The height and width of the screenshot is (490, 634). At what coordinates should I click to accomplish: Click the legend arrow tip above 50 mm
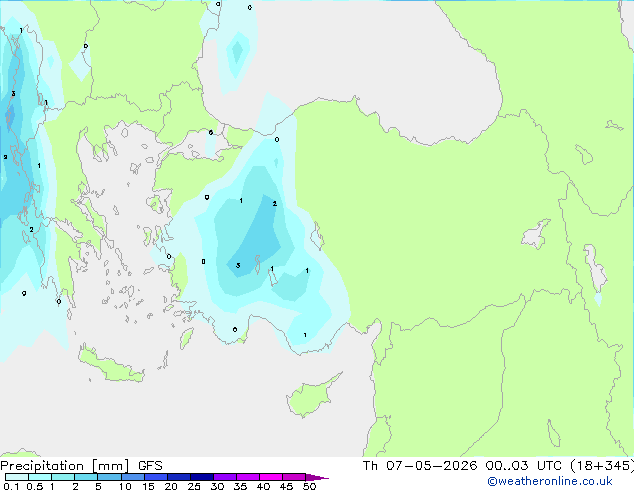pyautogui.click(x=317, y=478)
